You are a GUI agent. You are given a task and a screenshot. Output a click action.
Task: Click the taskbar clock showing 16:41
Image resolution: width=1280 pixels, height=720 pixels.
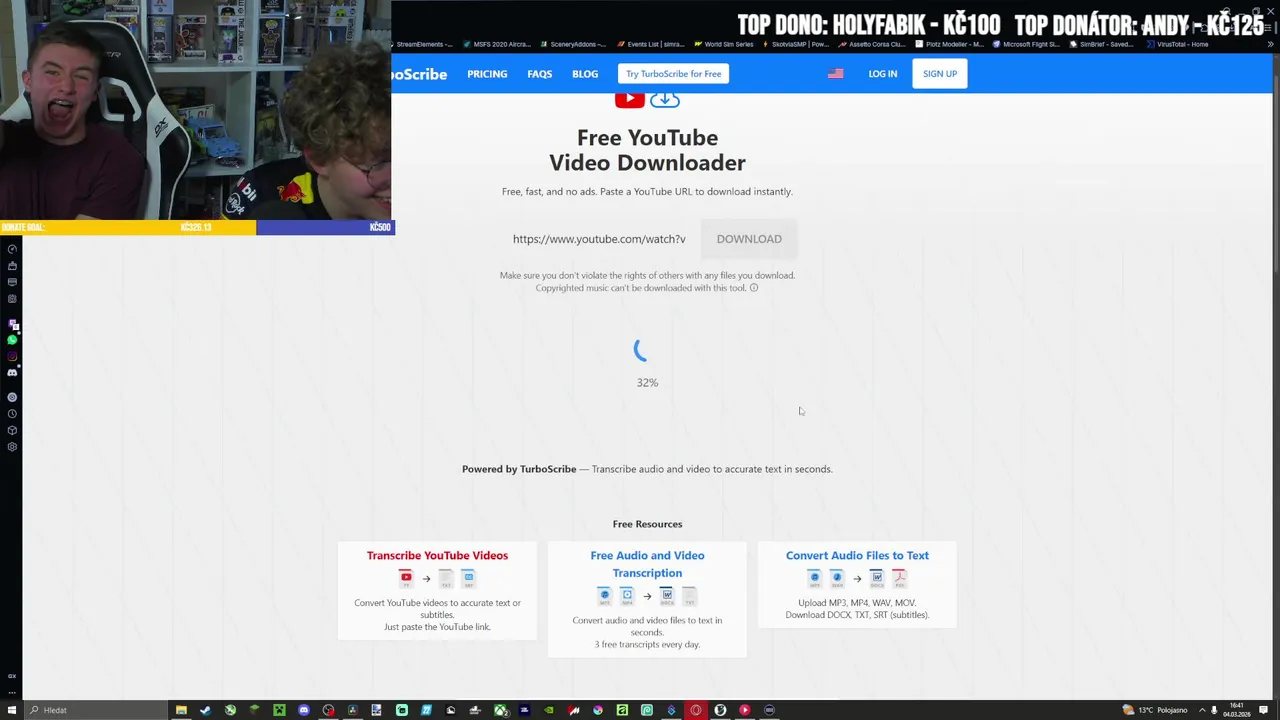click(1237, 710)
